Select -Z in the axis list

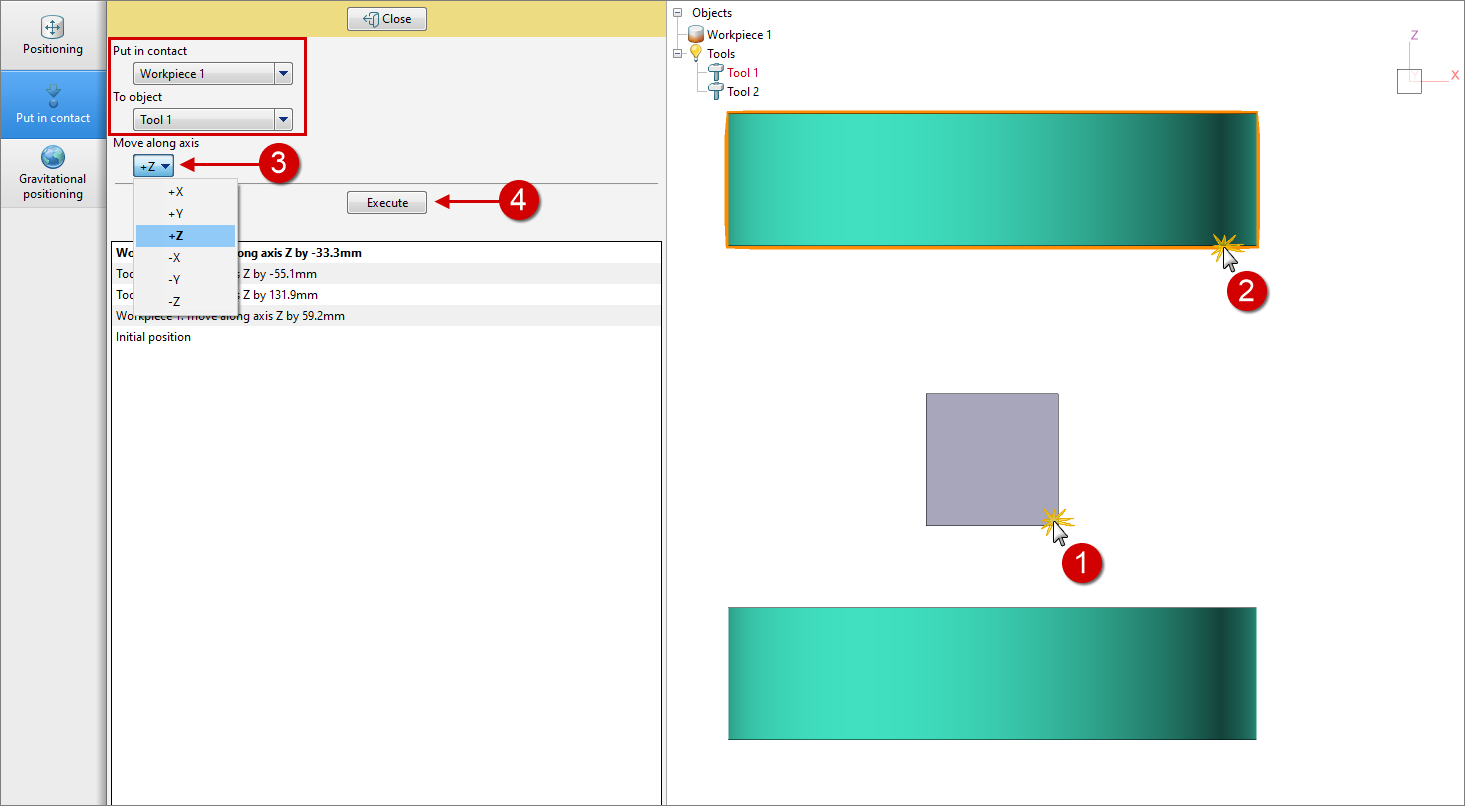[x=176, y=301]
